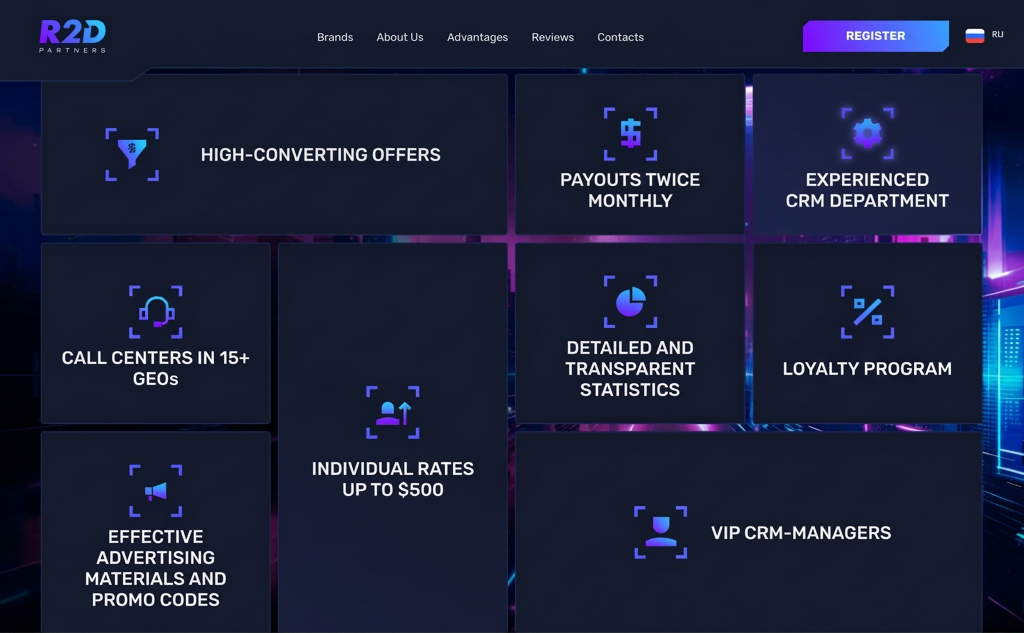The image size is (1024, 633).
Task: Click the person icon beside VIP CRM-Managers
Action: 660,532
